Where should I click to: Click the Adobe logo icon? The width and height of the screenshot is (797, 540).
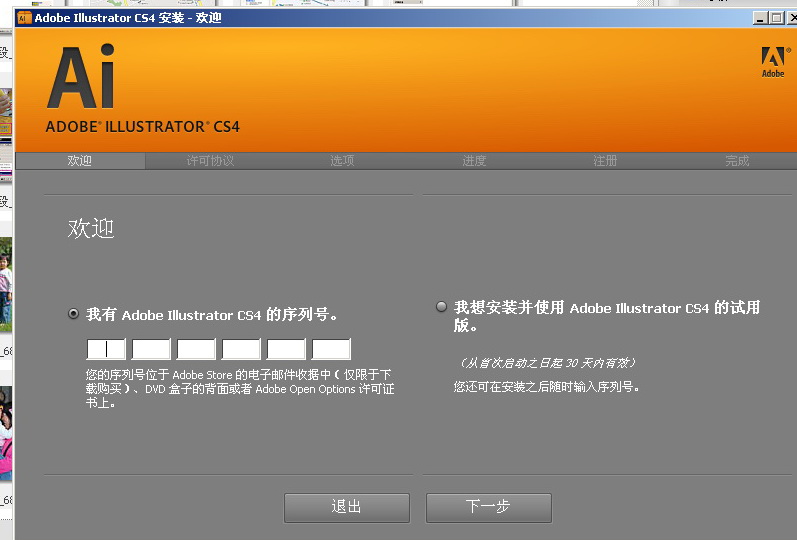[775, 62]
